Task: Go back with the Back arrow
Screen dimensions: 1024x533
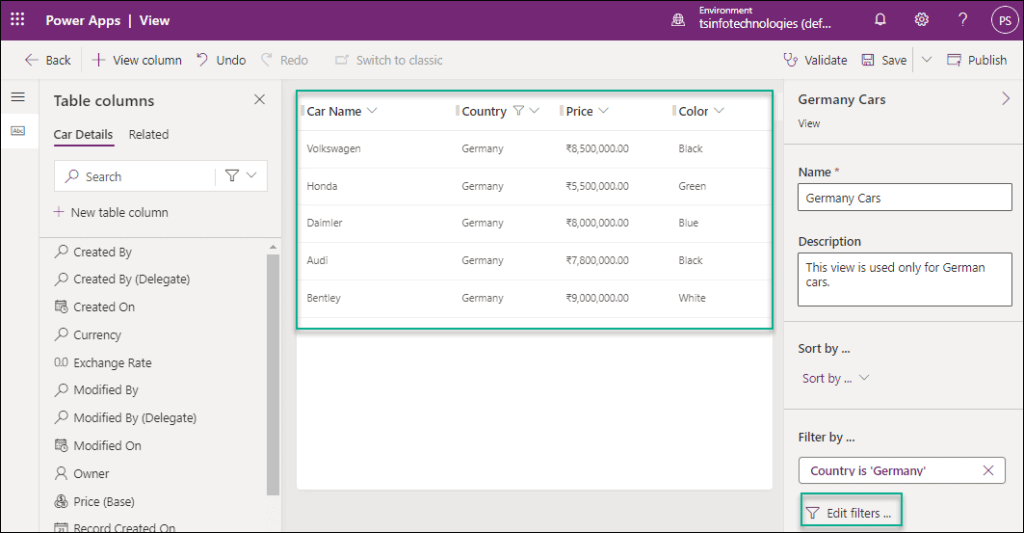Action: (47, 60)
